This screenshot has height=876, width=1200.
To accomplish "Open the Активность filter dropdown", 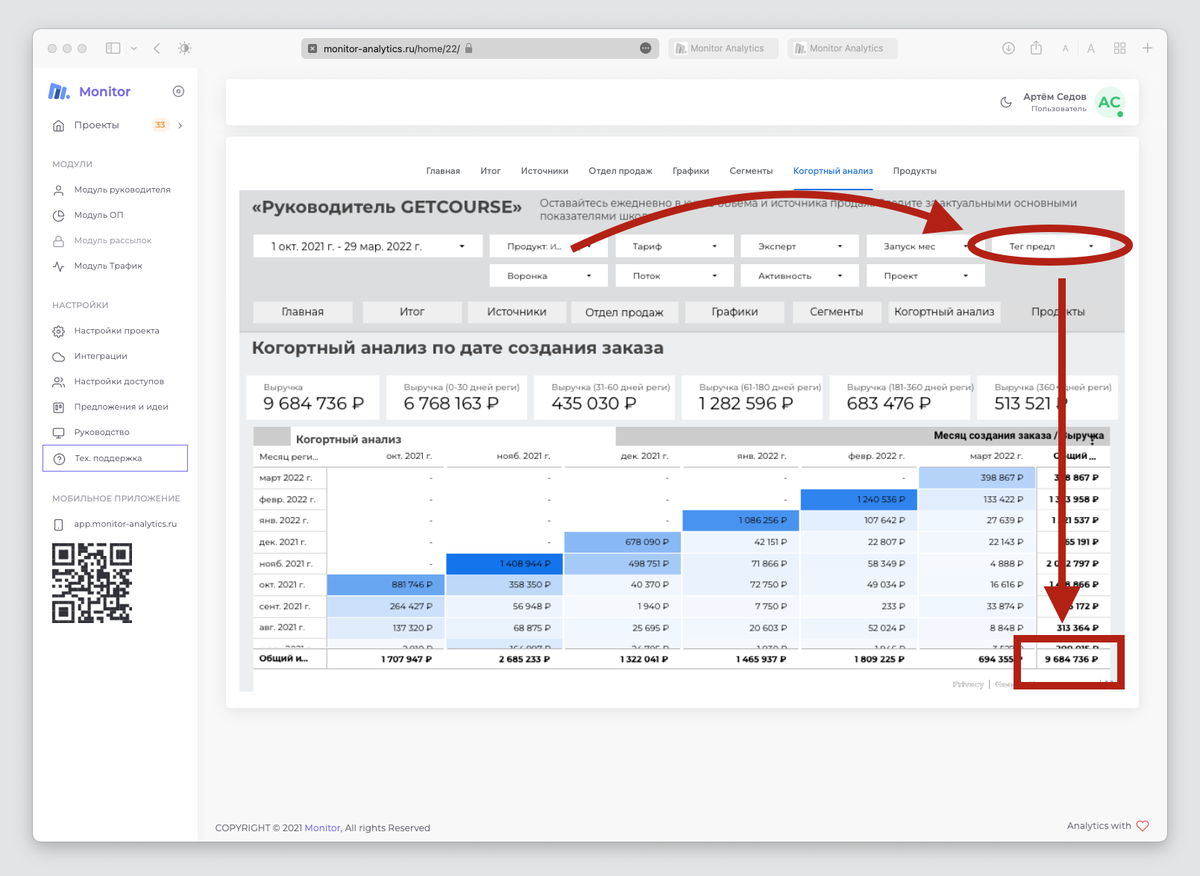I will click(801, 275).
